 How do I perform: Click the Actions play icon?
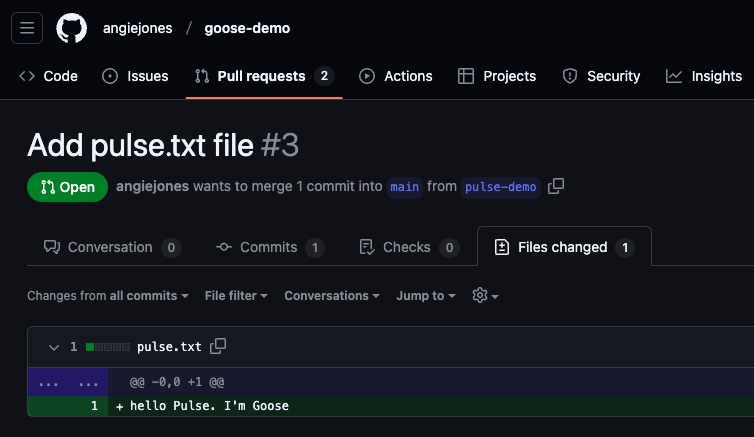(367, 76)
